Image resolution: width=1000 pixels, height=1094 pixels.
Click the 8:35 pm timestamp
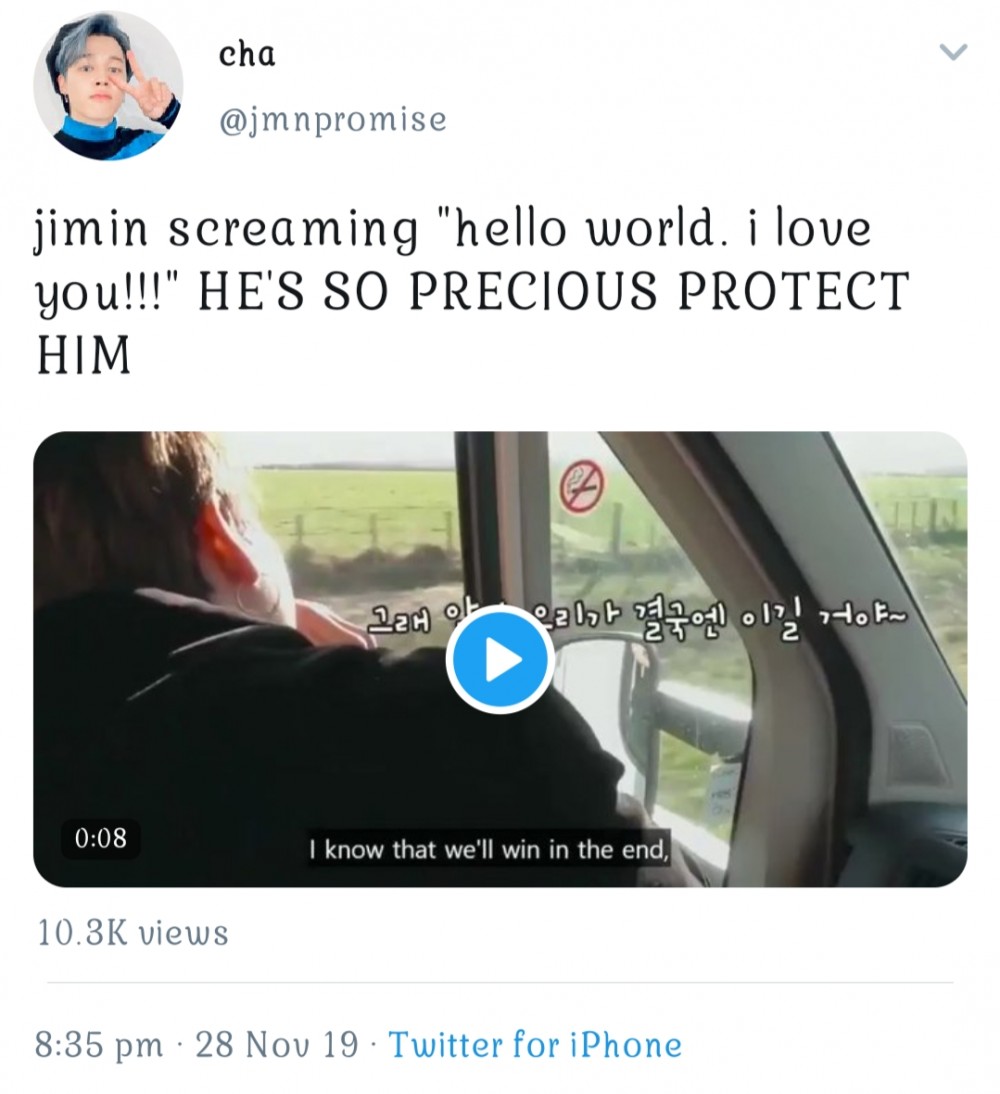[x=99, y=1045]
